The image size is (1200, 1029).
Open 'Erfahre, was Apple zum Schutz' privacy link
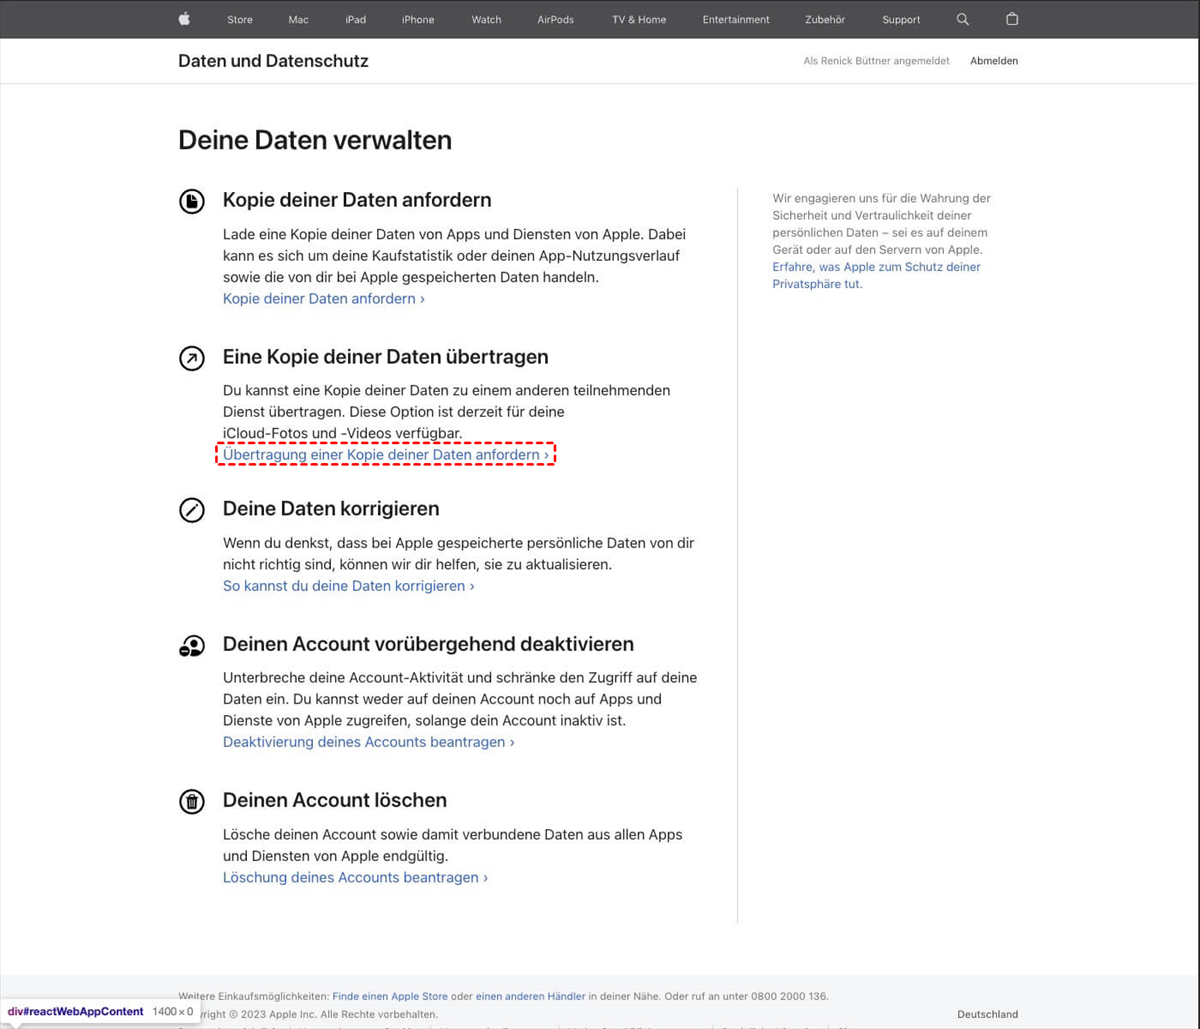876,275
